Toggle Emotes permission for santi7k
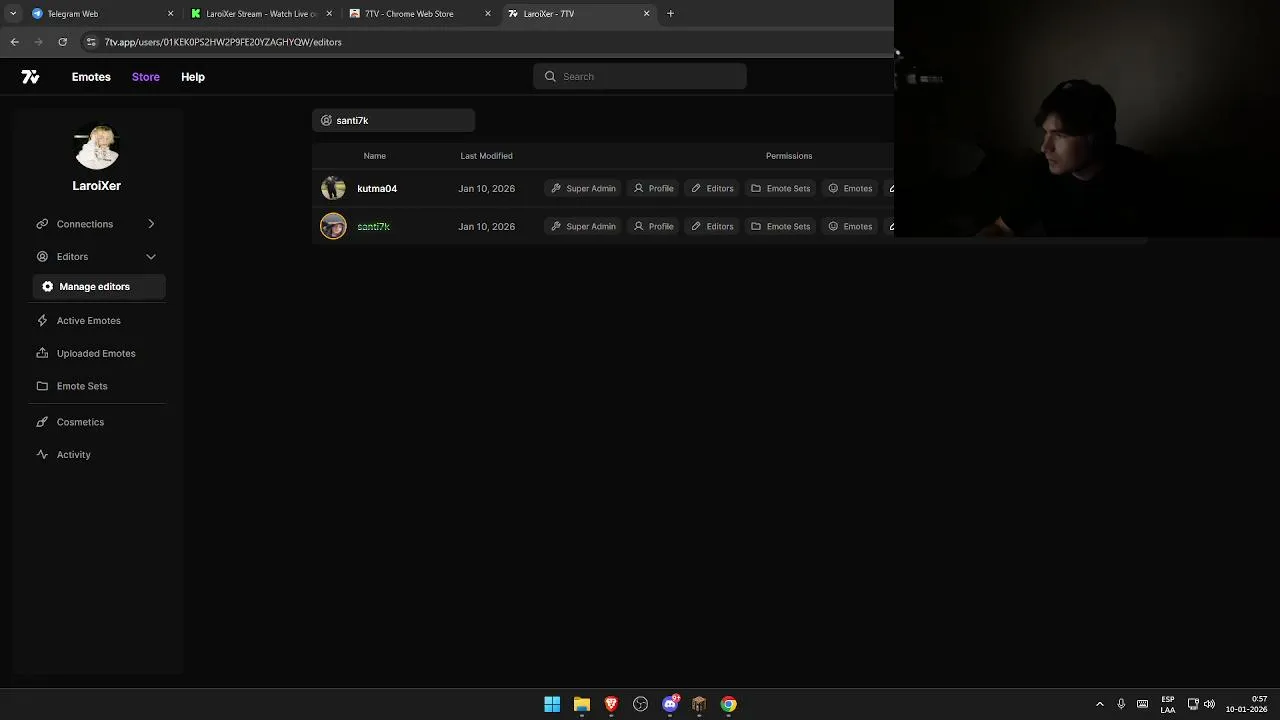Screen dimensions: 1280x720 [x=850, y=226]
